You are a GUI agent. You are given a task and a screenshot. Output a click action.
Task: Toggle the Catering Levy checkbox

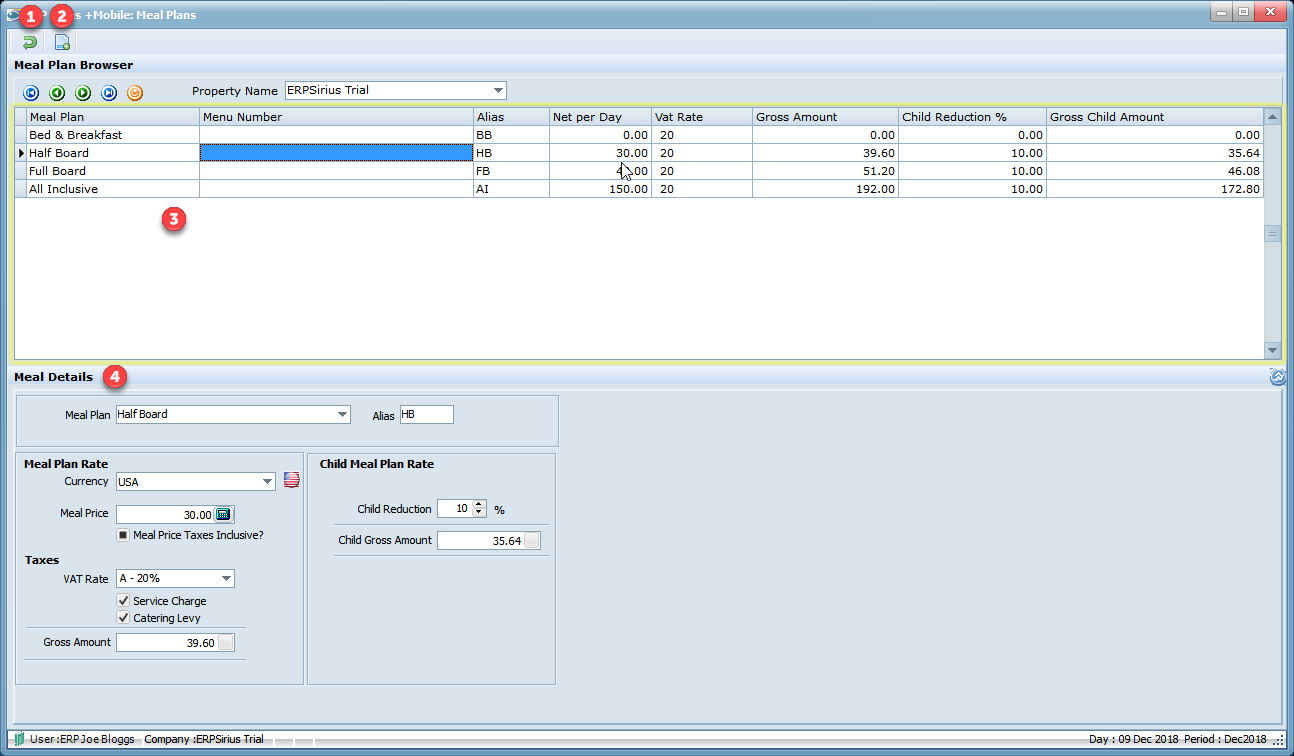(123, 618)
